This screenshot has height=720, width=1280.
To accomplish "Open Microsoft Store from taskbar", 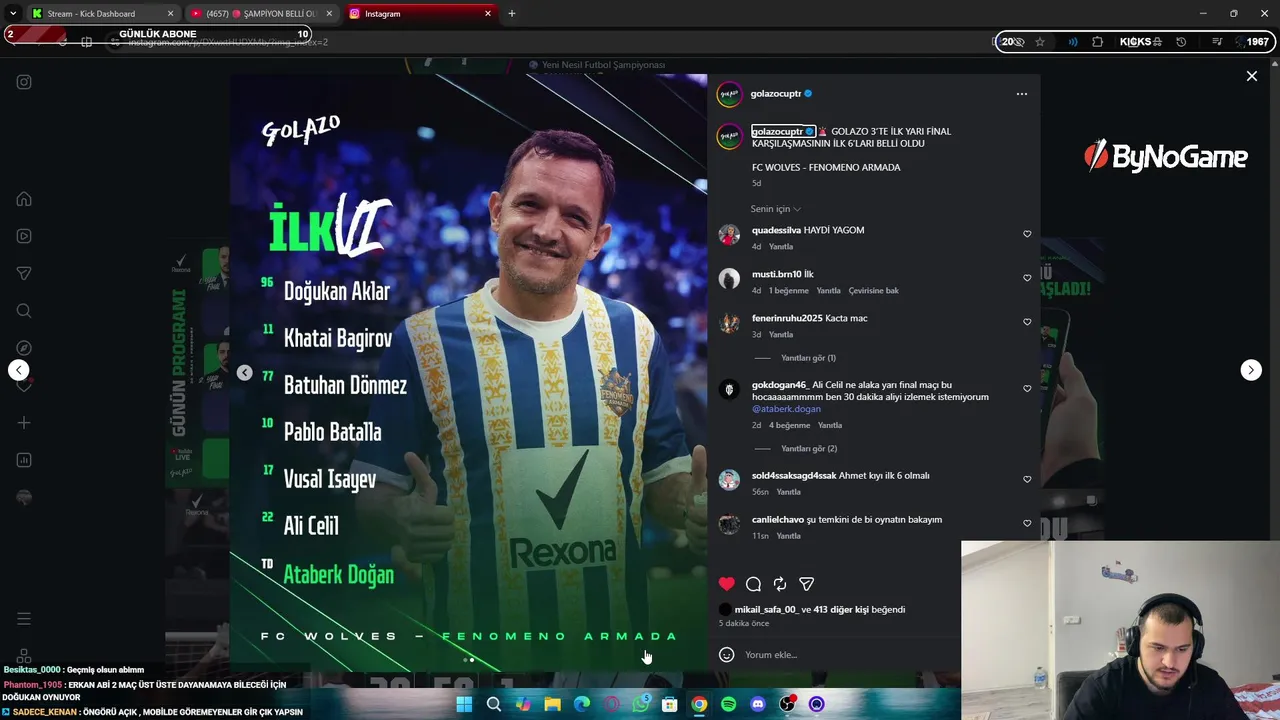I will [670, 704].
